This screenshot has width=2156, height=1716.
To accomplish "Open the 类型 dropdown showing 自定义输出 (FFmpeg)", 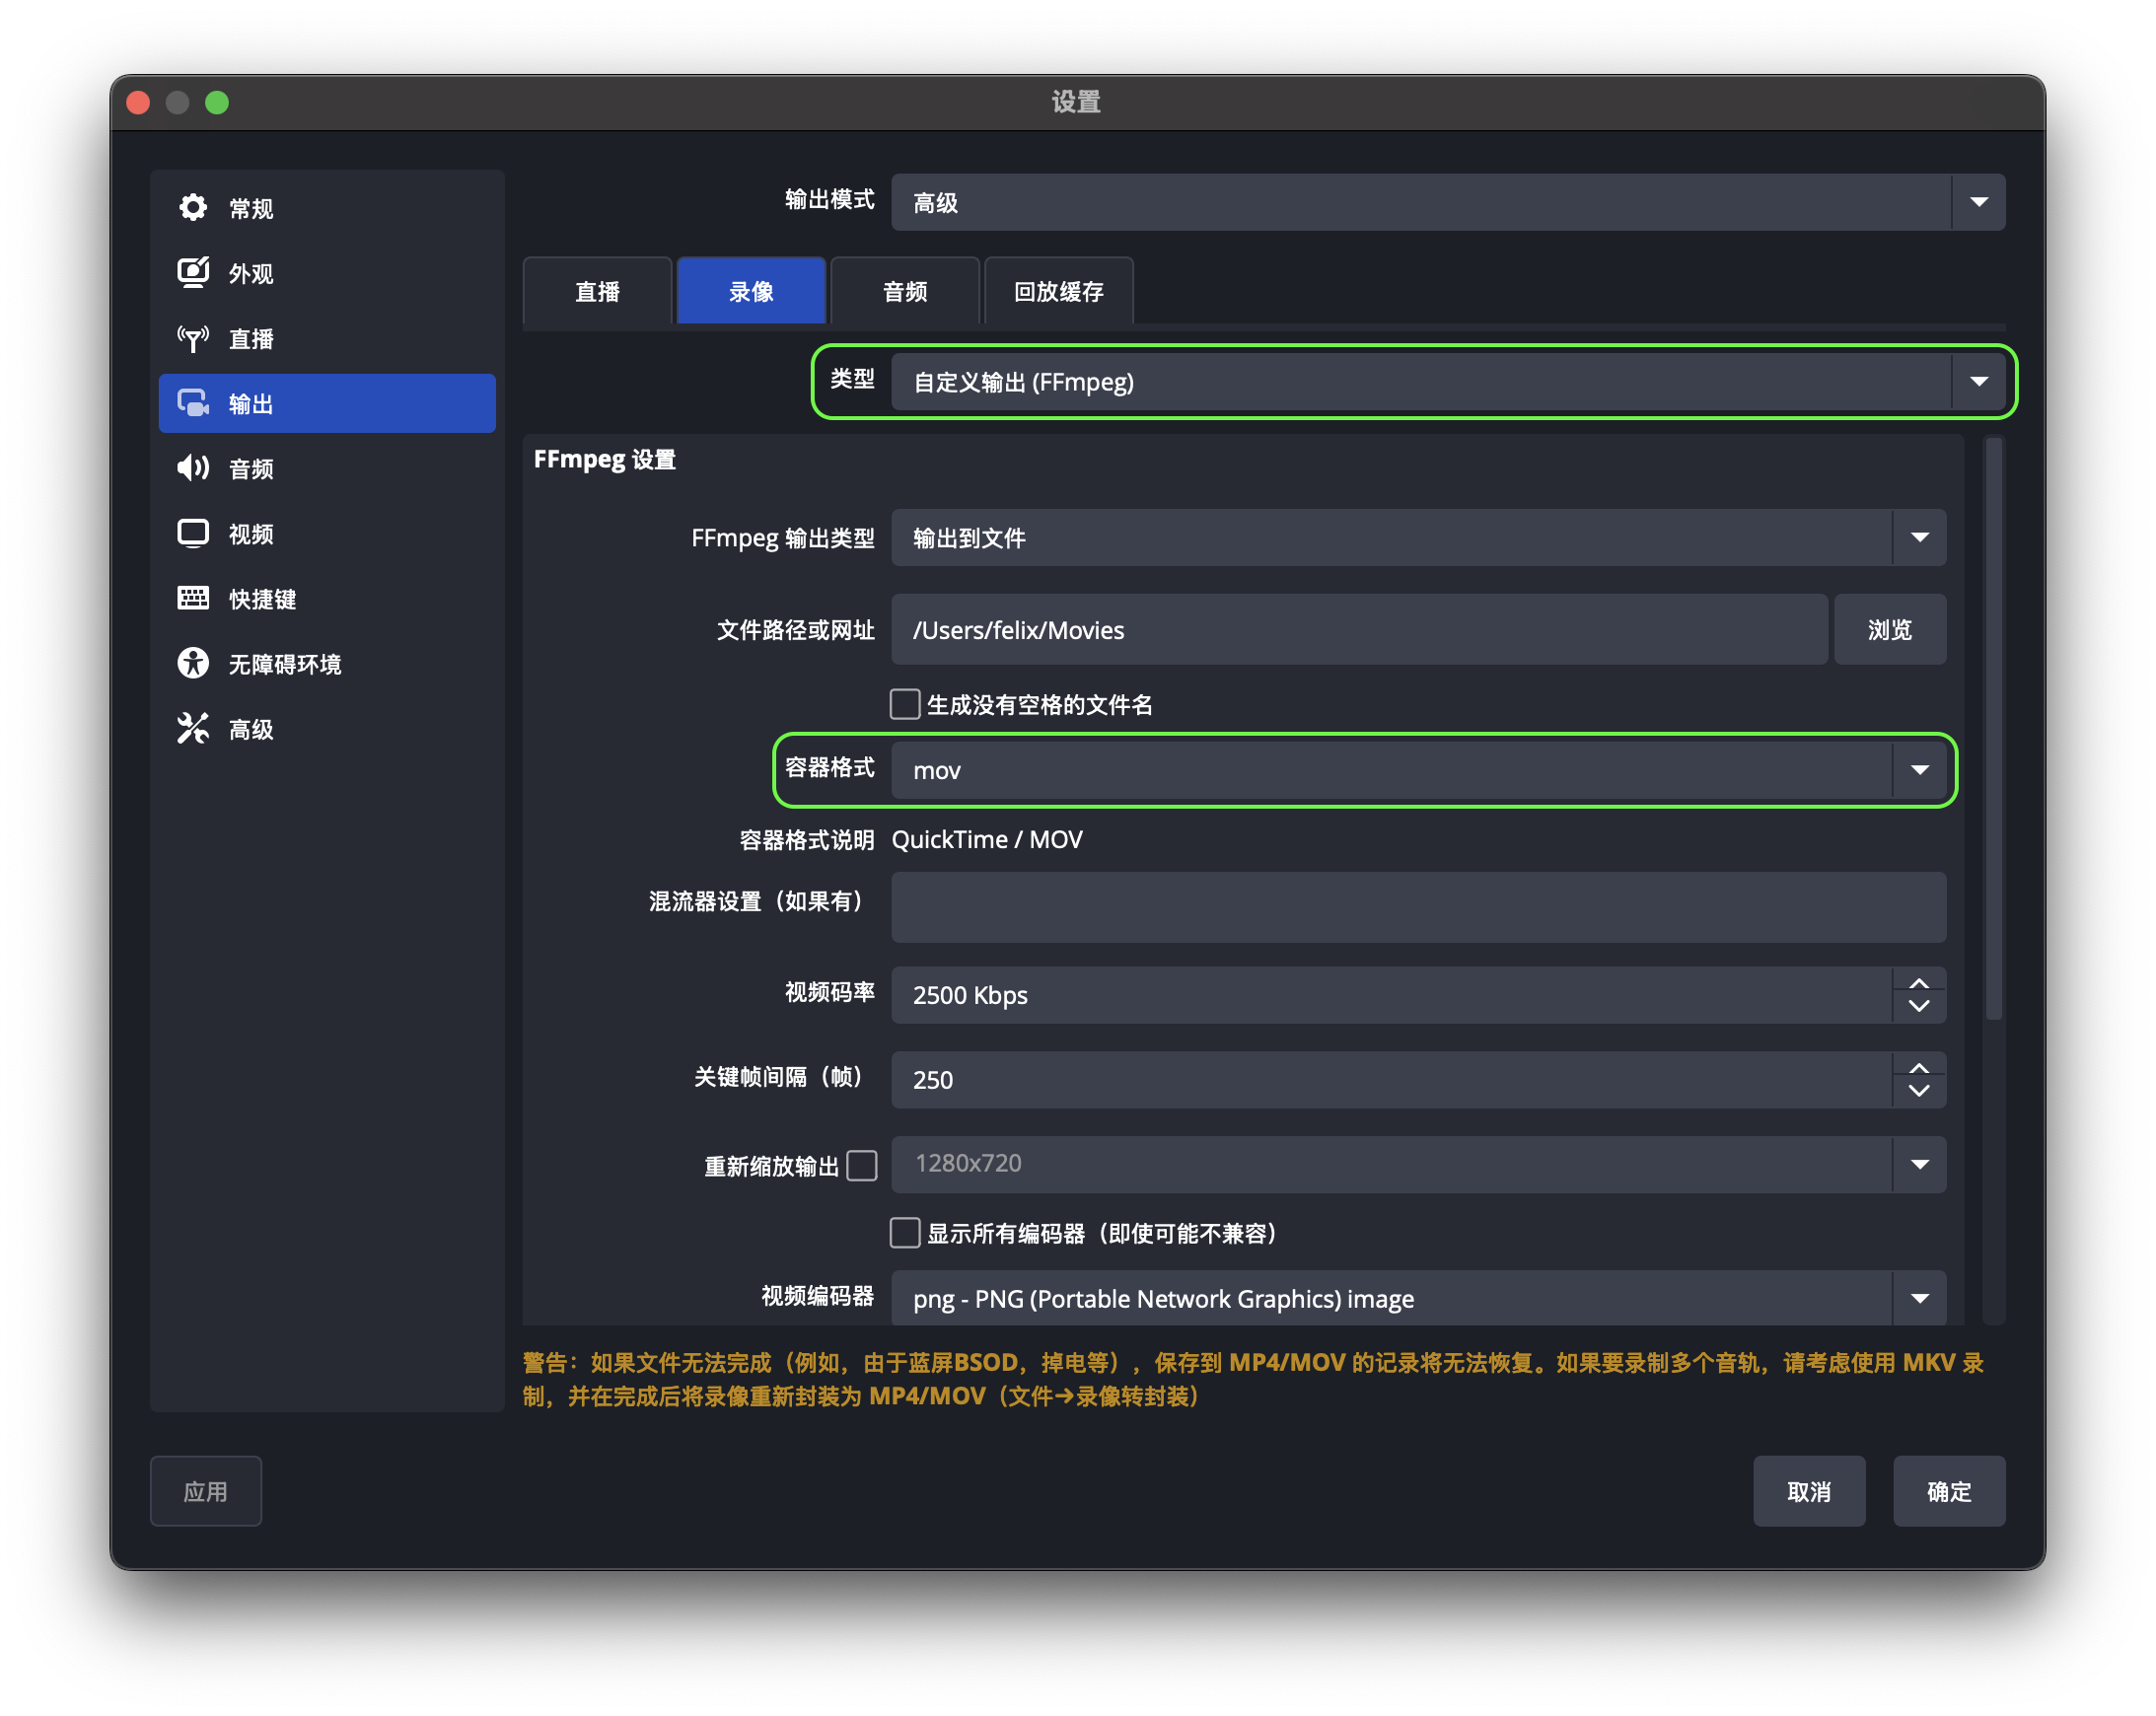I will [1448, 381].
